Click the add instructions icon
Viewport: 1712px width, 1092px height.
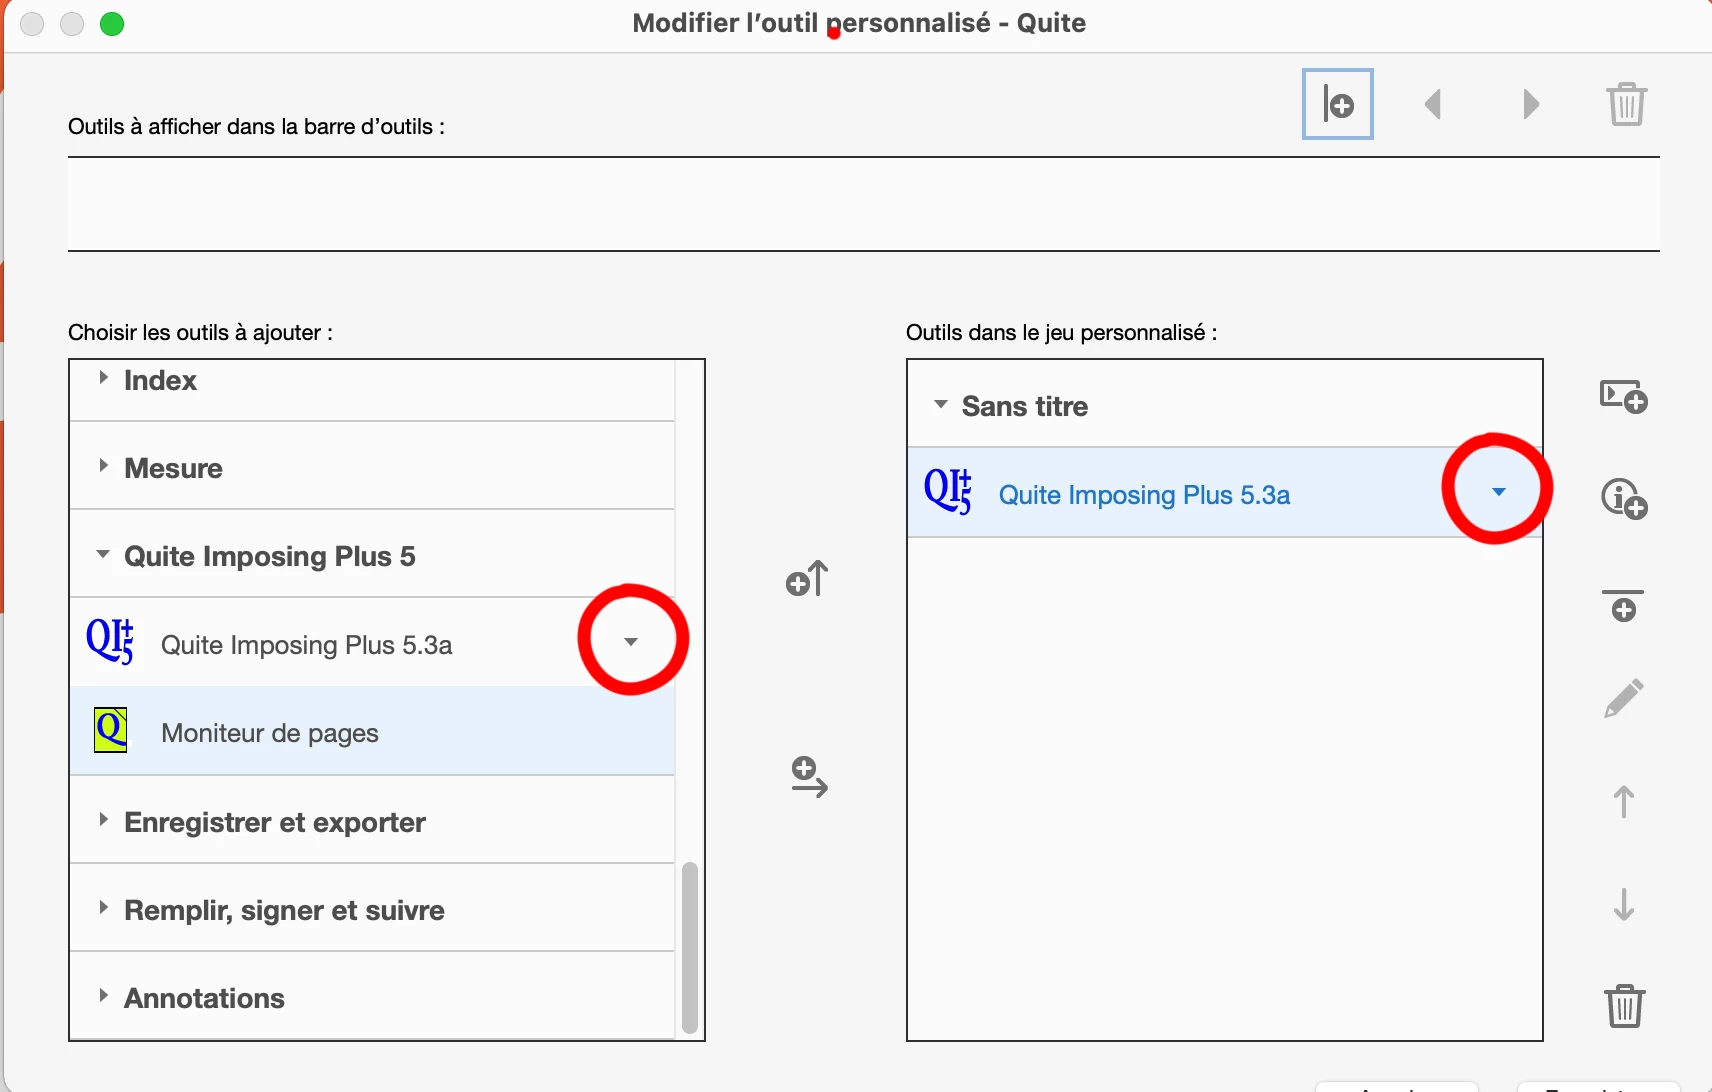[x=1624, y=498]
